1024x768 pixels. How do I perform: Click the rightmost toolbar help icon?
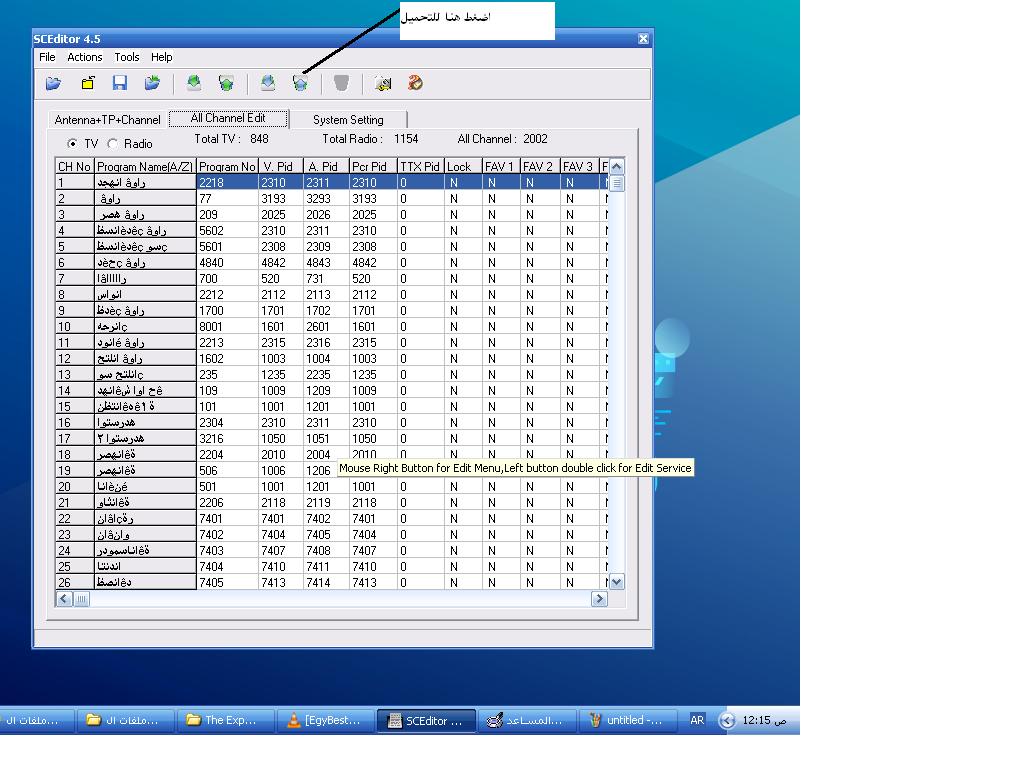pyautogui.click(x=415, y=84)
